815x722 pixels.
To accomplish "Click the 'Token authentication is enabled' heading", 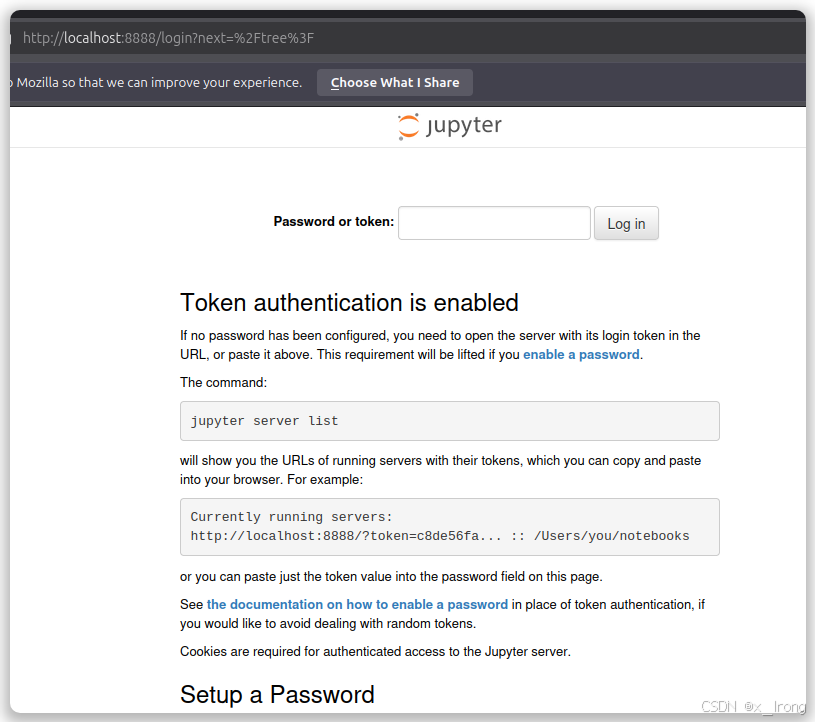I will click(349, 303).
